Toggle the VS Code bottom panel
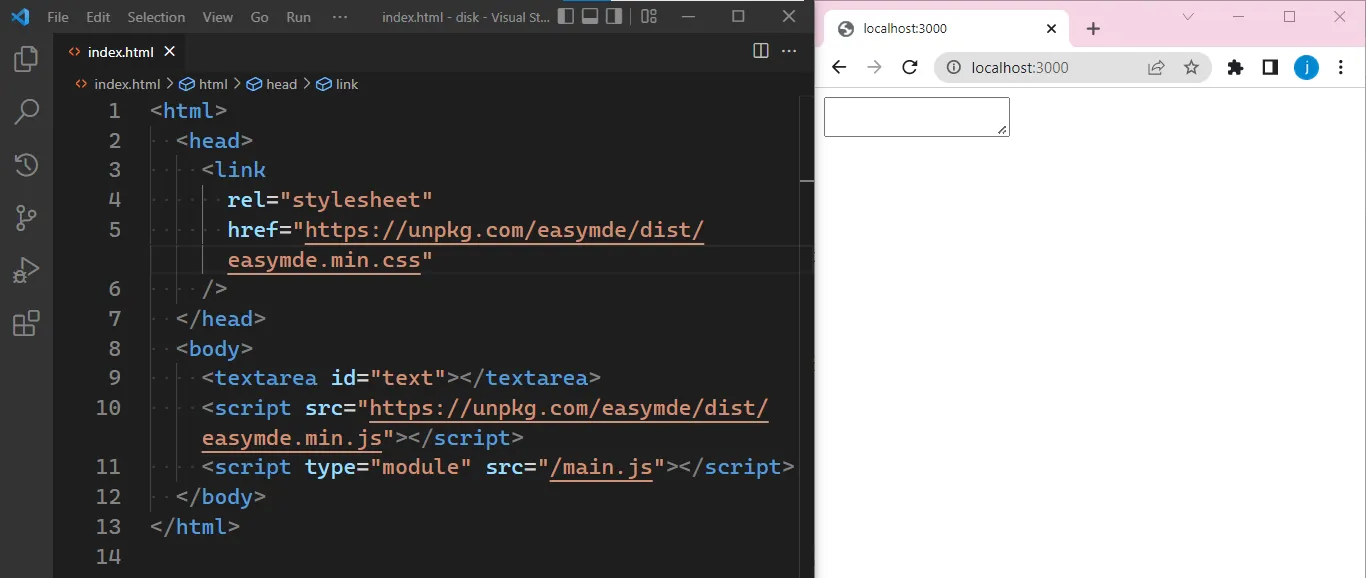Viewport: 1366px width, 578px height. point(590,16)
